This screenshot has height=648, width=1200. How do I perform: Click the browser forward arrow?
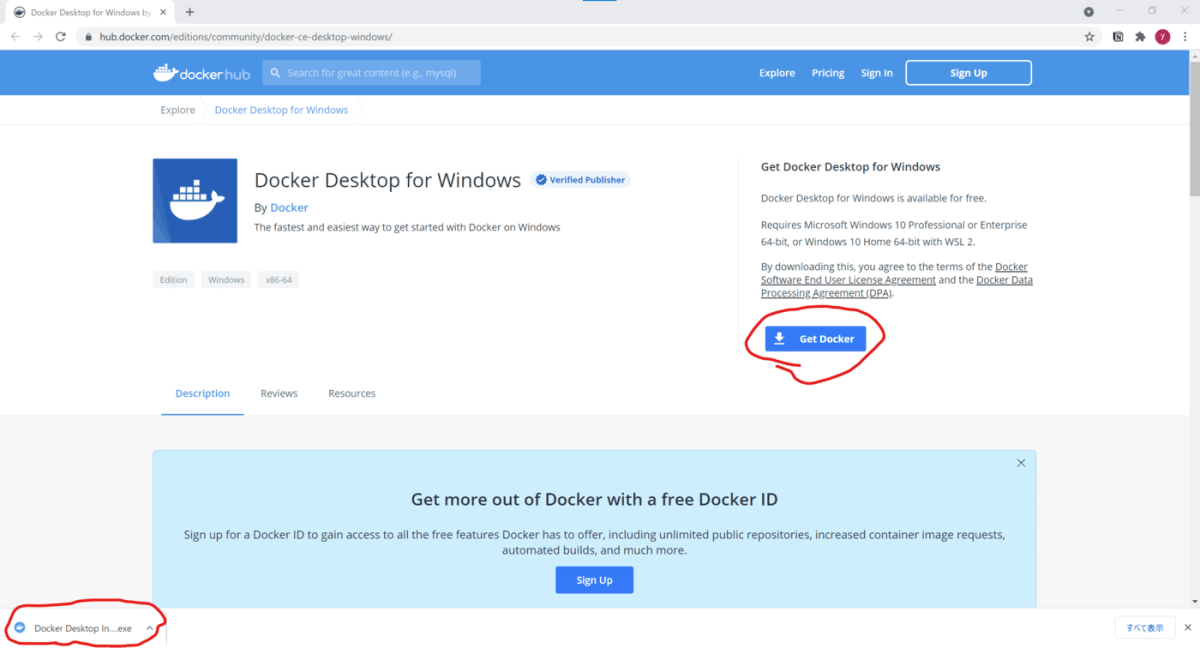click(38, 36)
